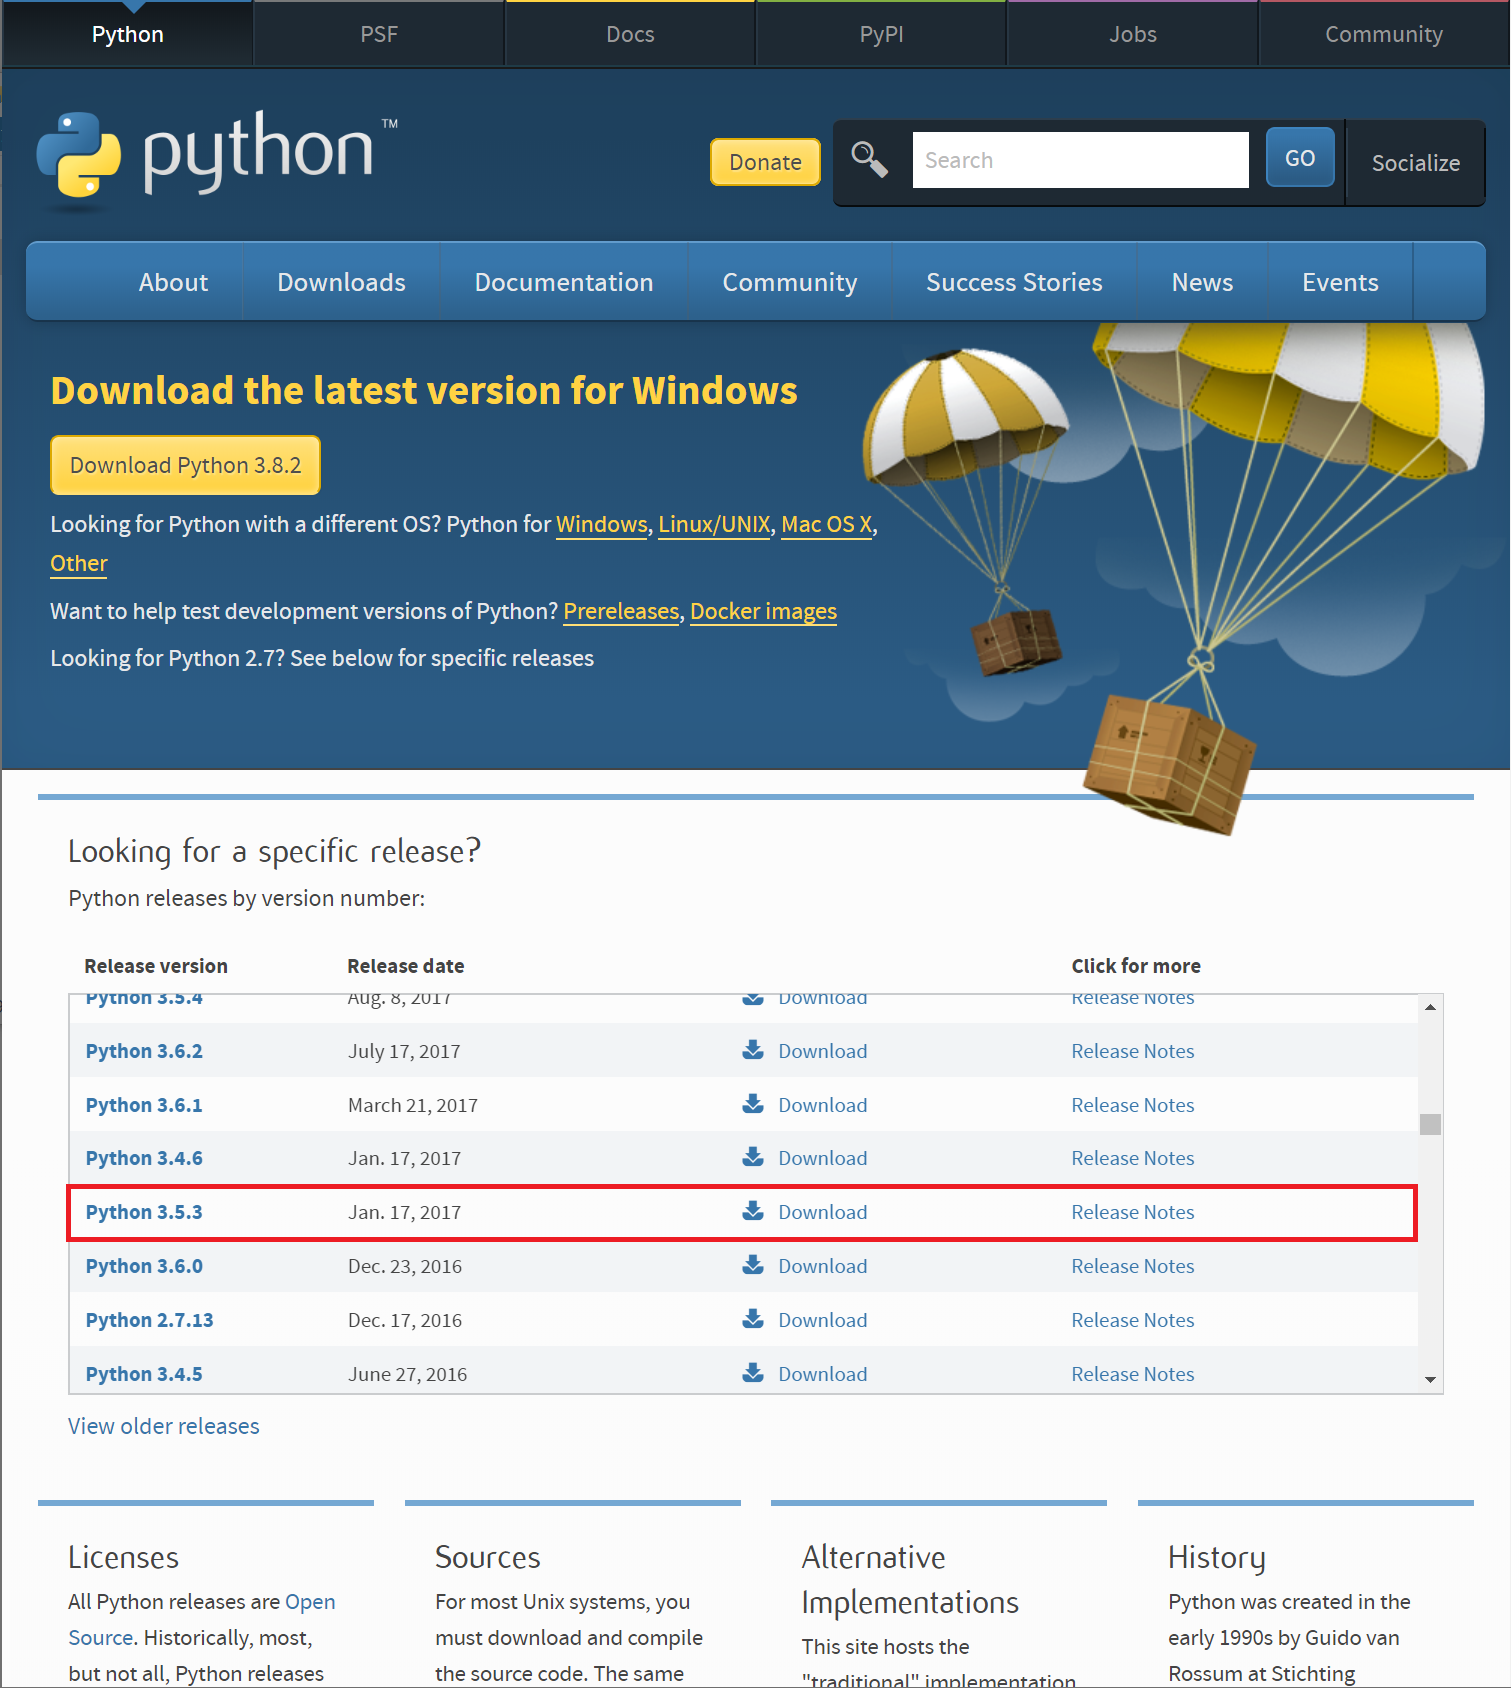Open Release Notes for Python 3.6.0

(x=1133, y=1266)
